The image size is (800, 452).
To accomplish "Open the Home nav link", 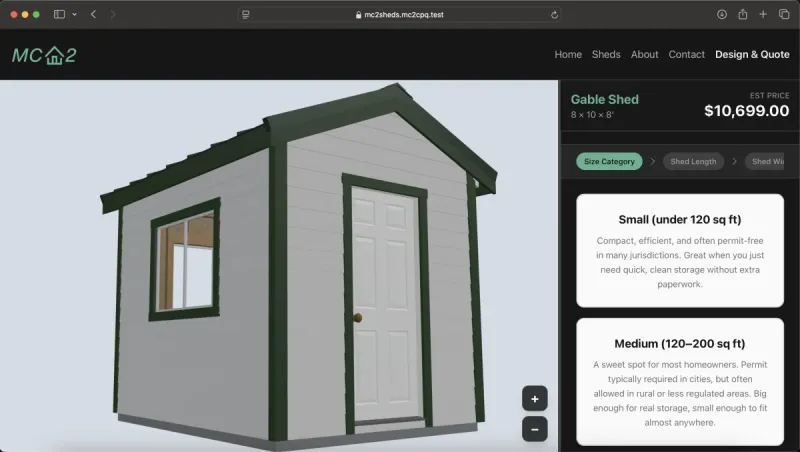I will [568, 54].
